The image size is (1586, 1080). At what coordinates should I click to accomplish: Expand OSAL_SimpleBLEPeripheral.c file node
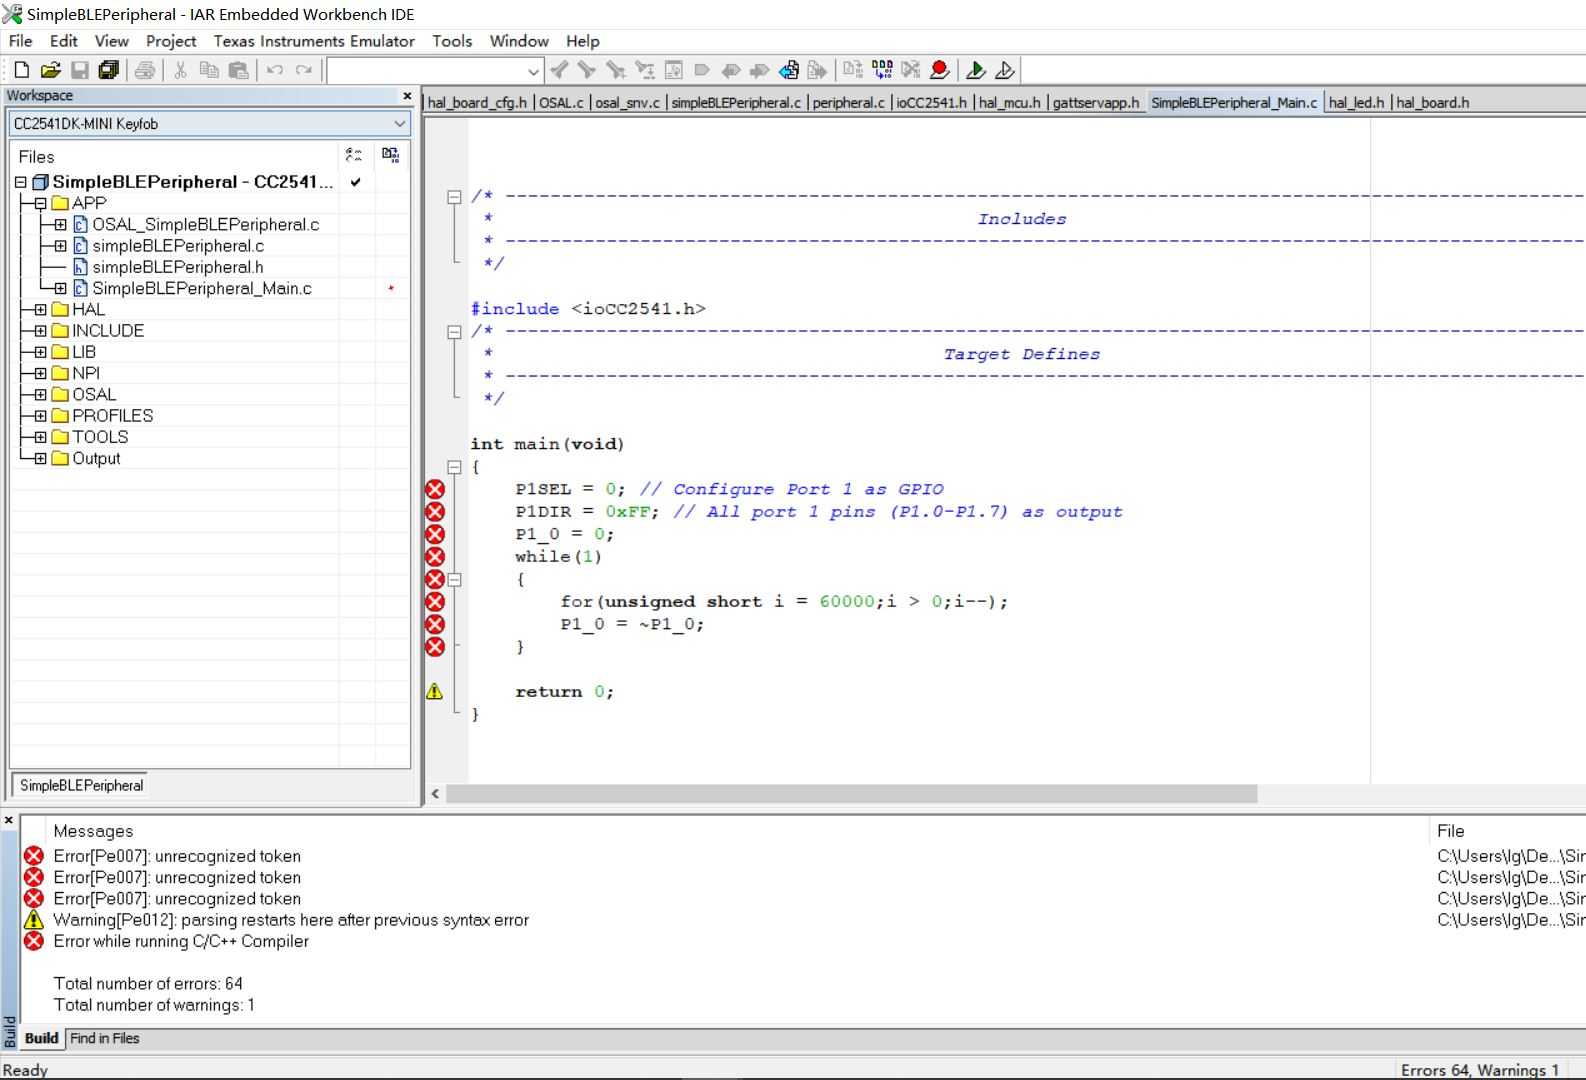click(x=60, y=224)
